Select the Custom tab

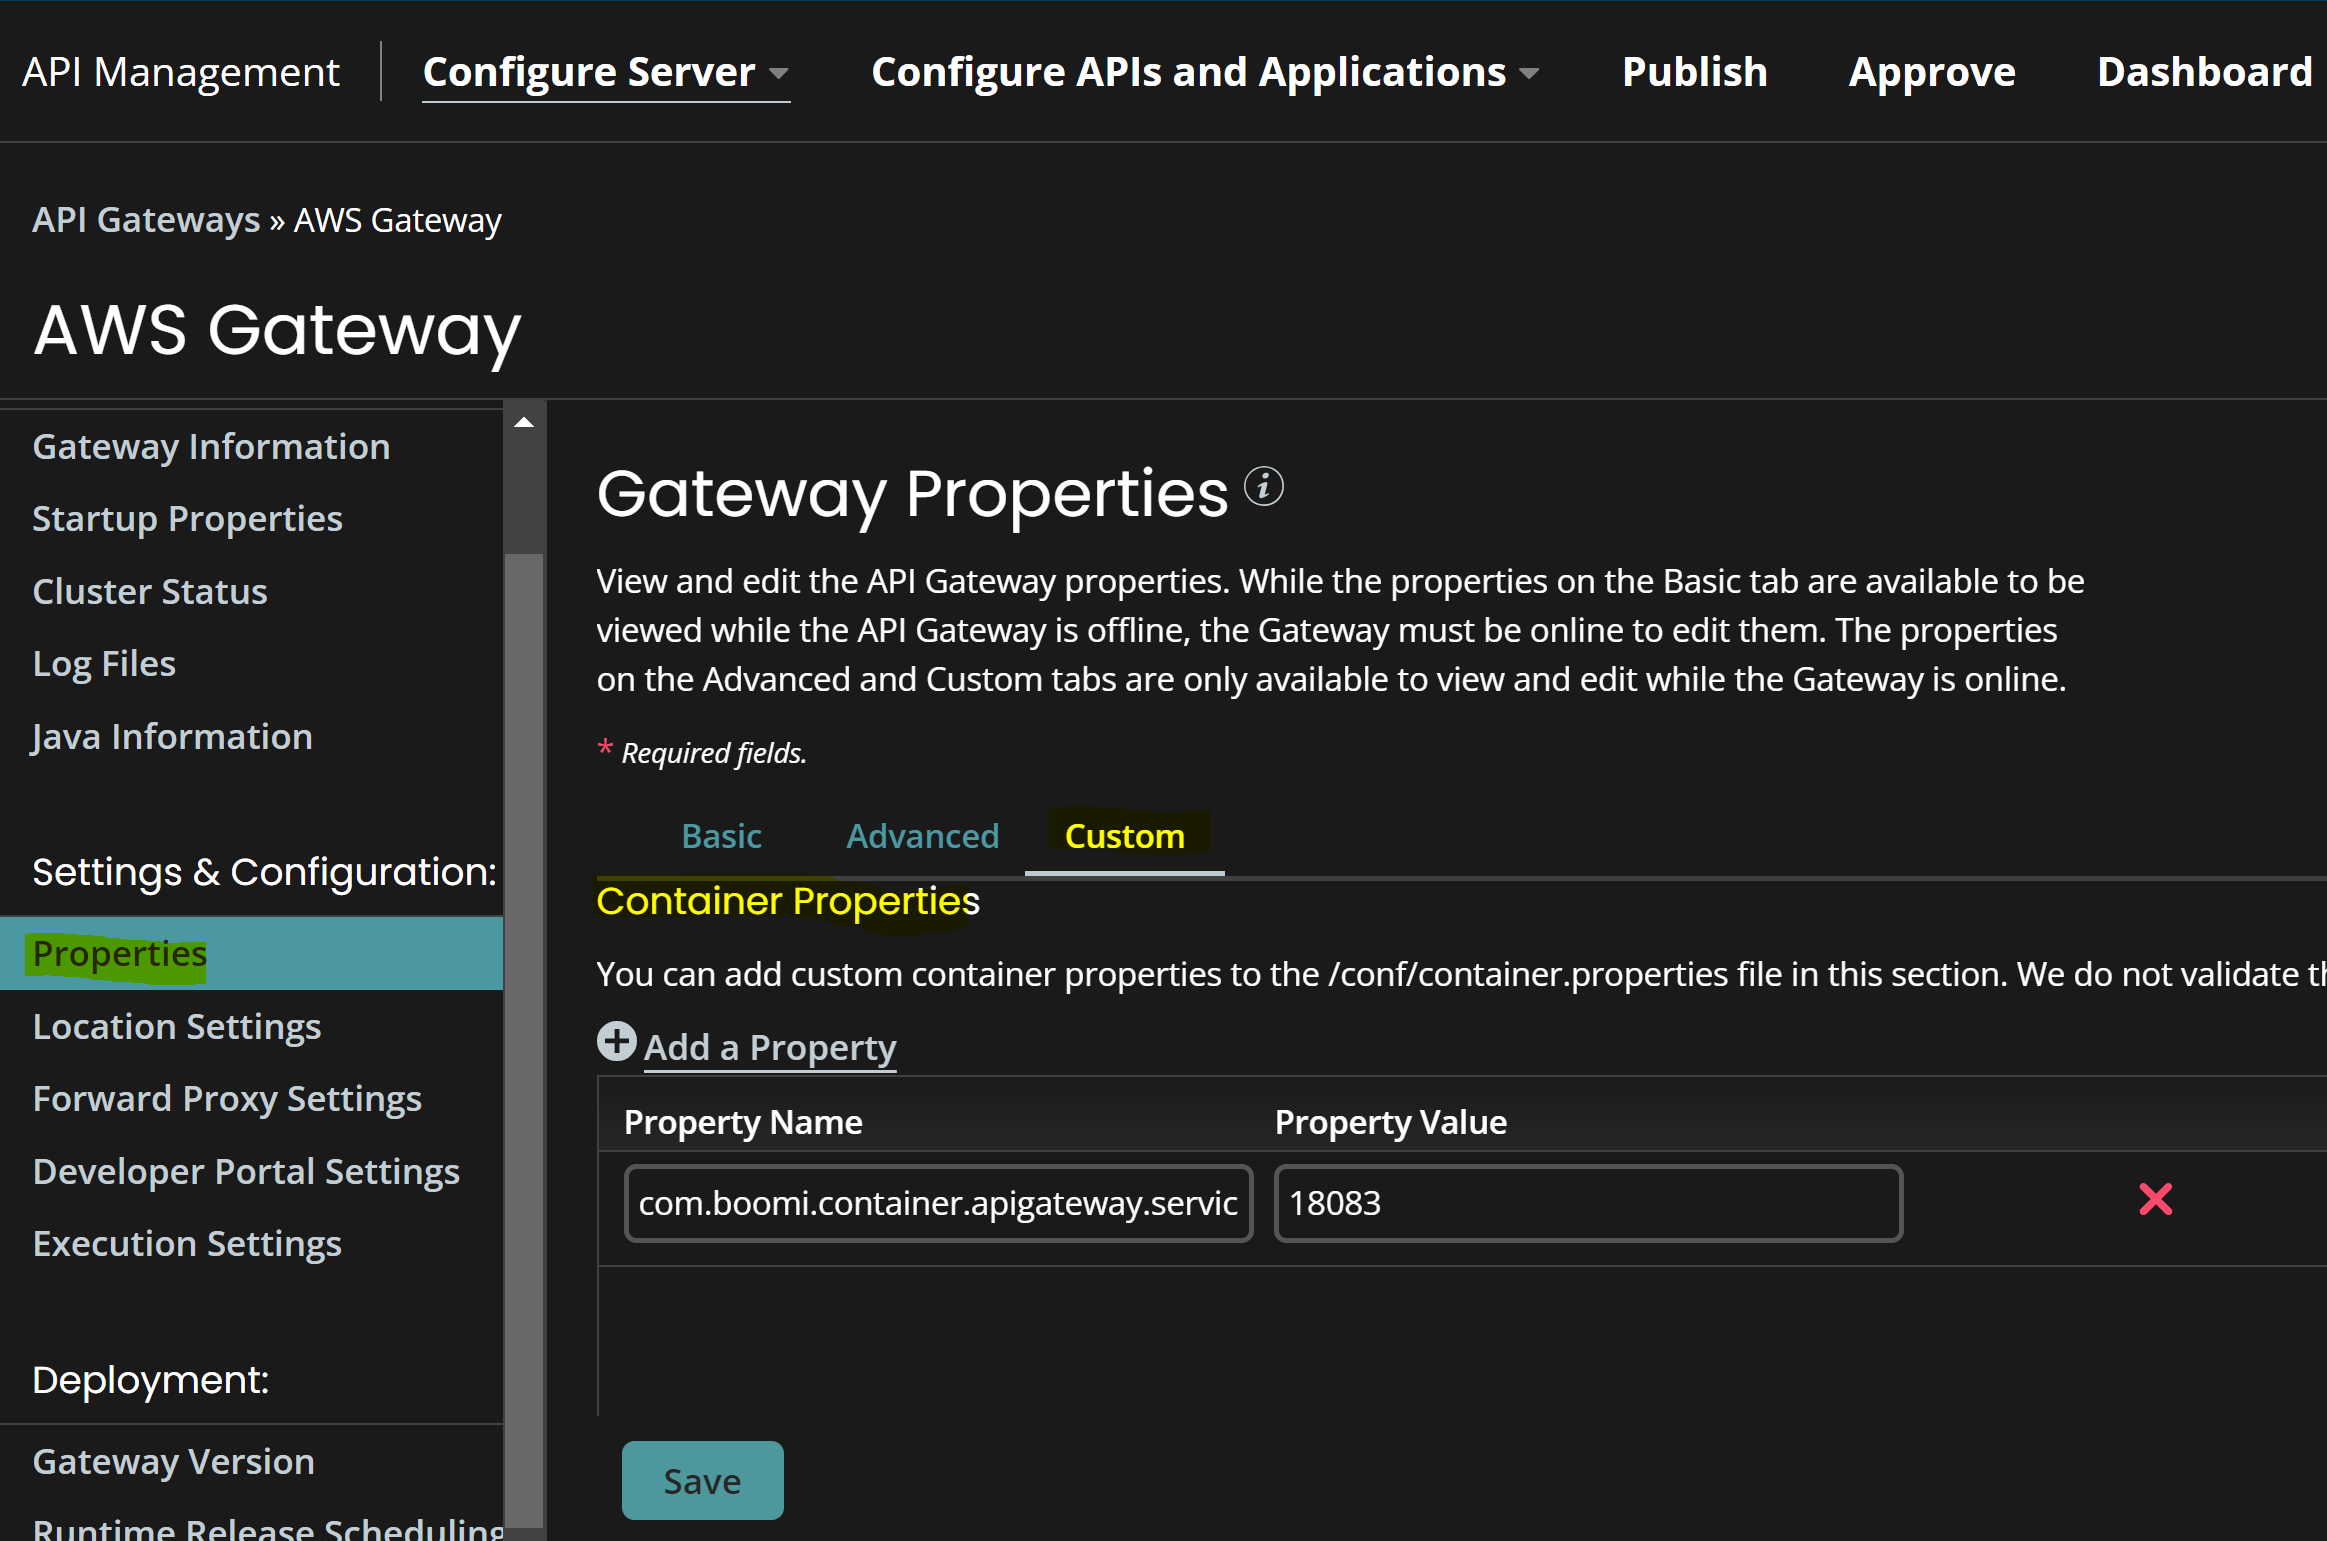pos(1124,836)
